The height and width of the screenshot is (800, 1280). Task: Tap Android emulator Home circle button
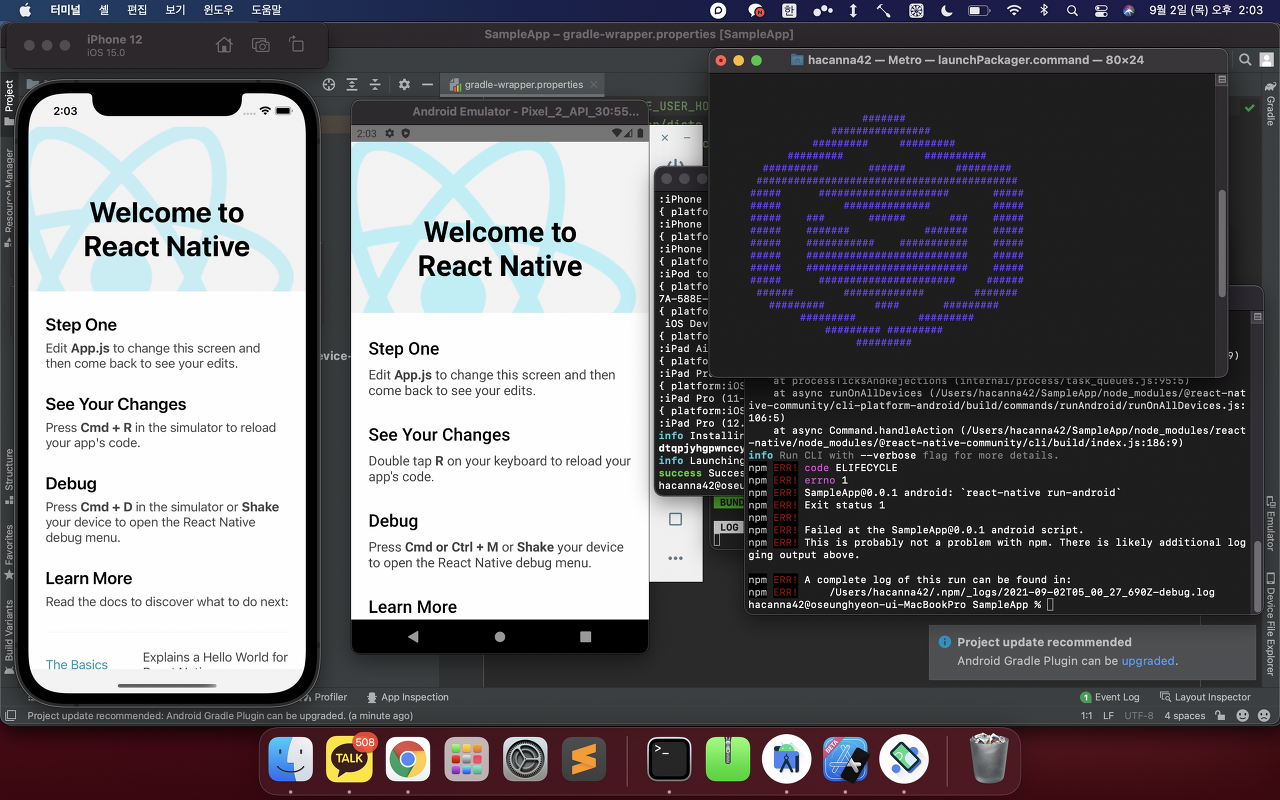(x=500, y=636)
